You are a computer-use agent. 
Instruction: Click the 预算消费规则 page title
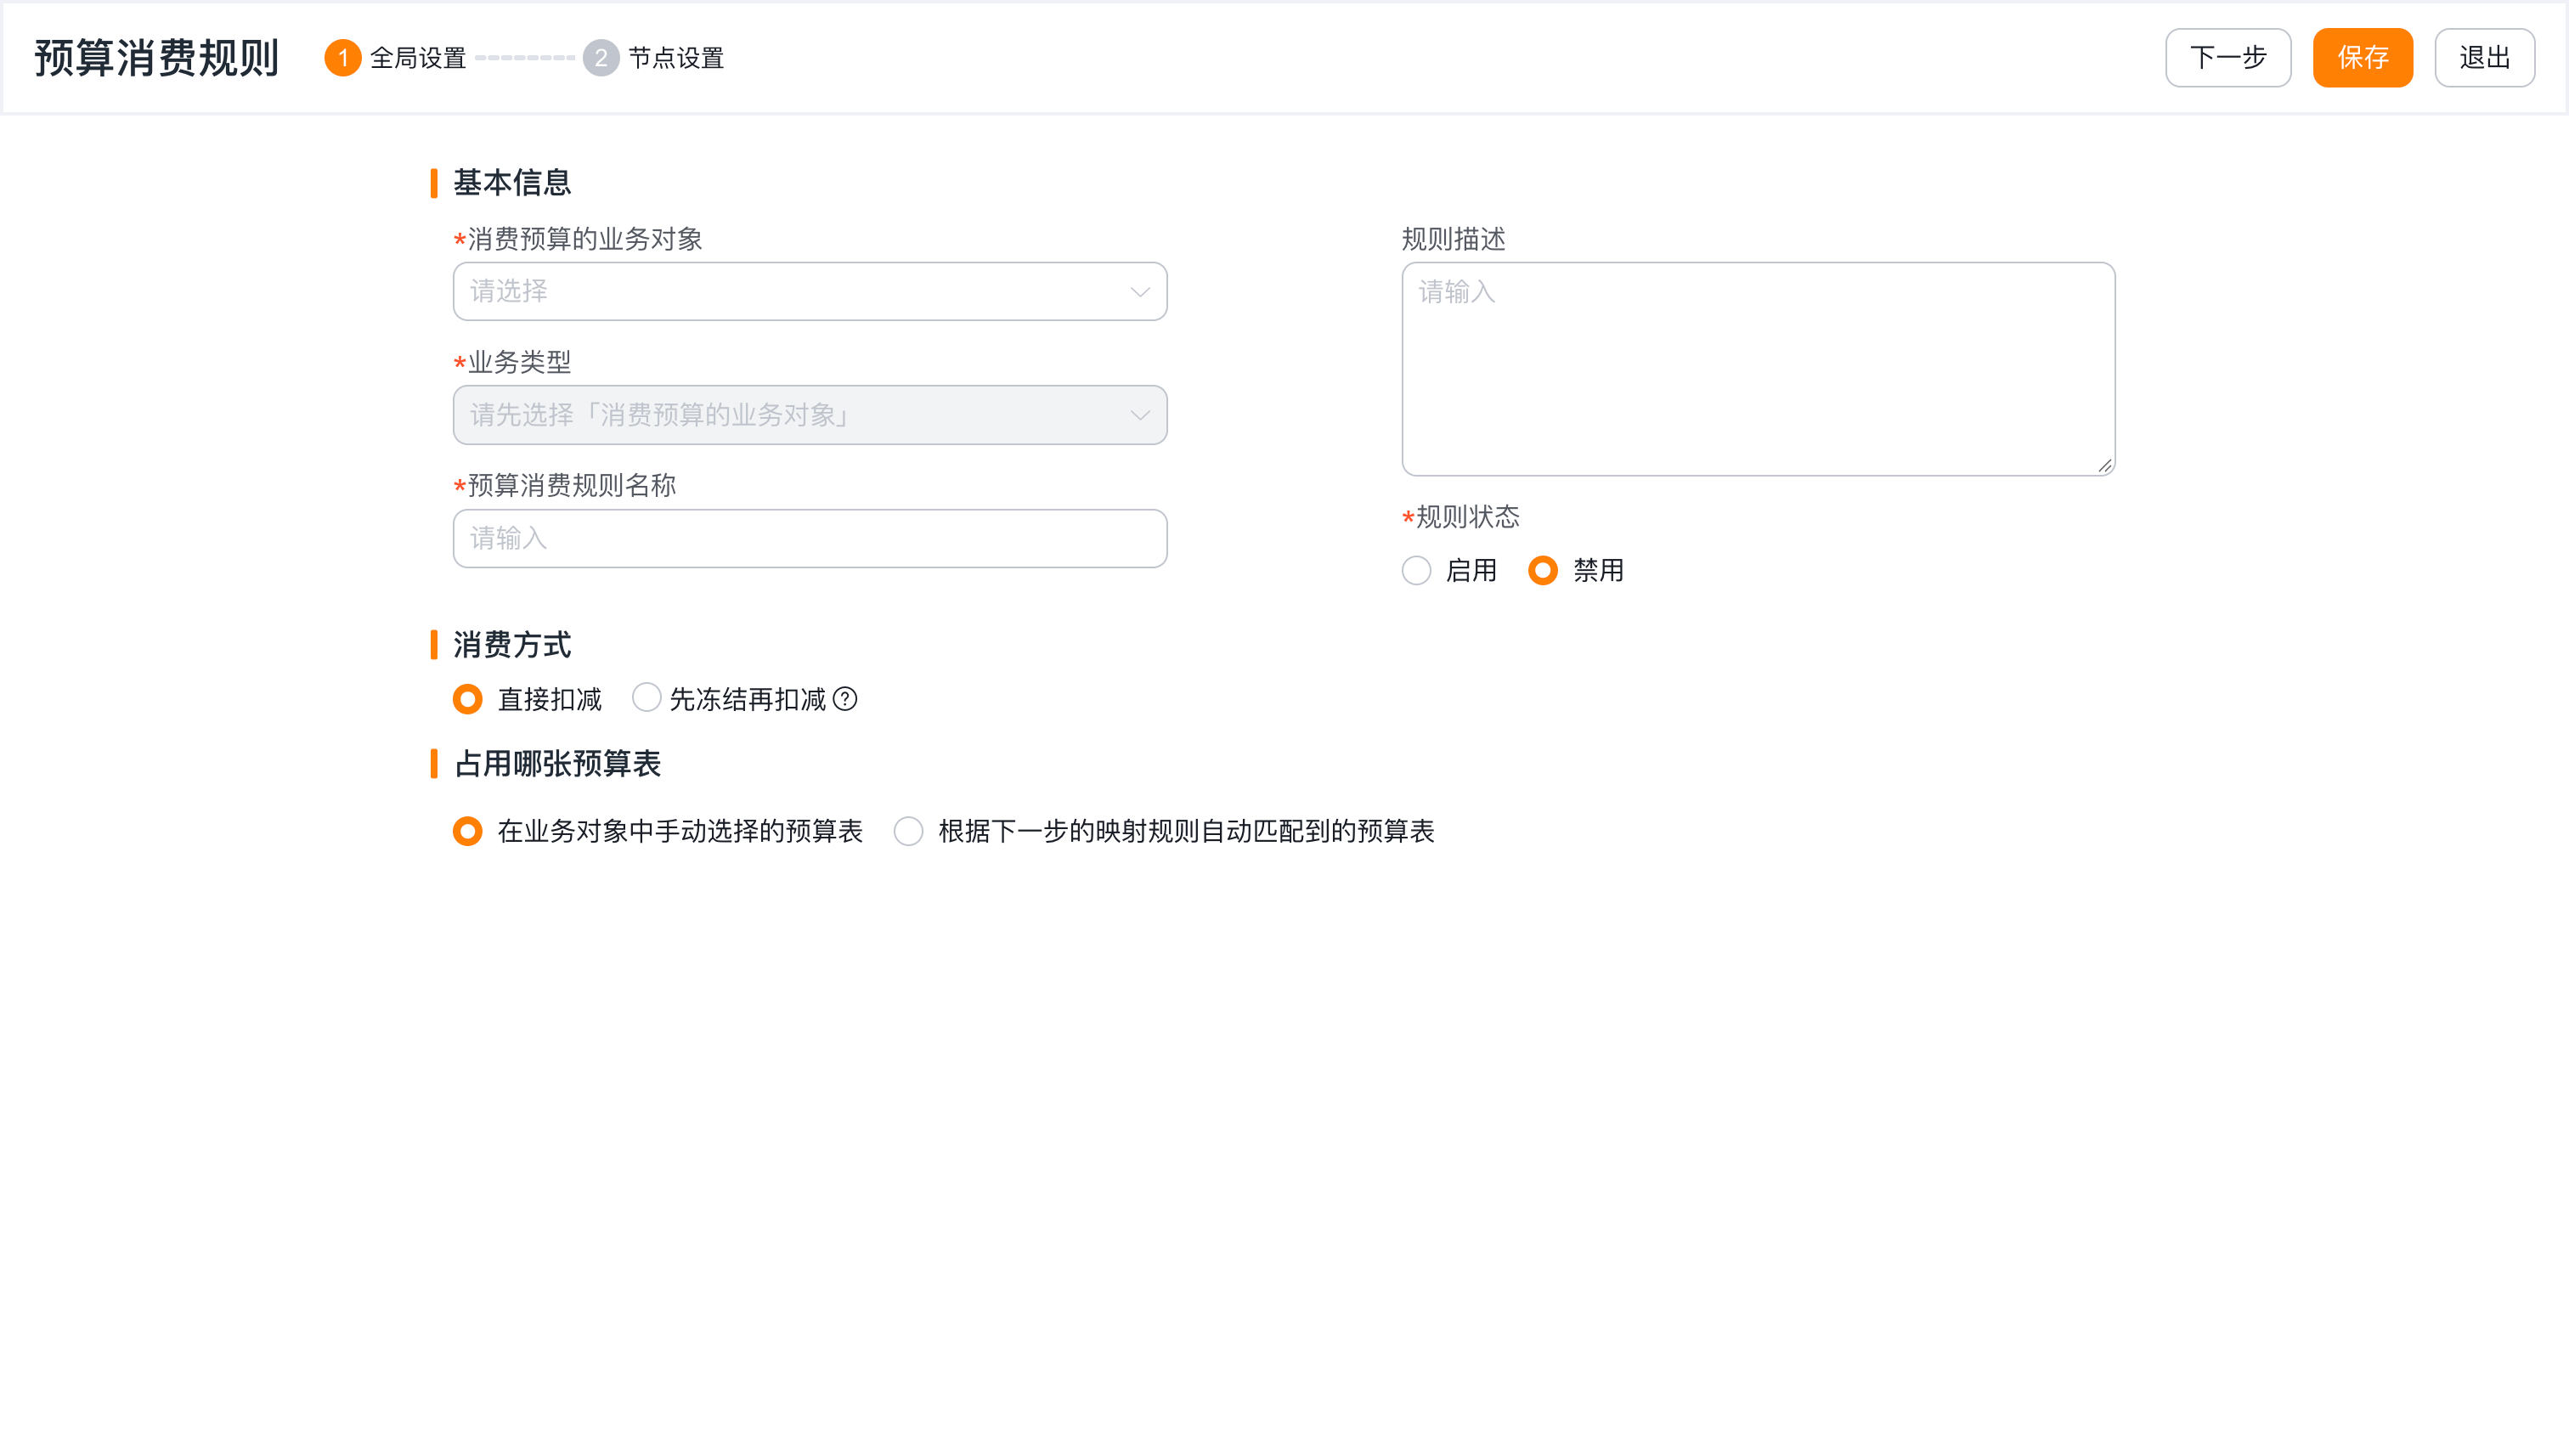(157, 58)
